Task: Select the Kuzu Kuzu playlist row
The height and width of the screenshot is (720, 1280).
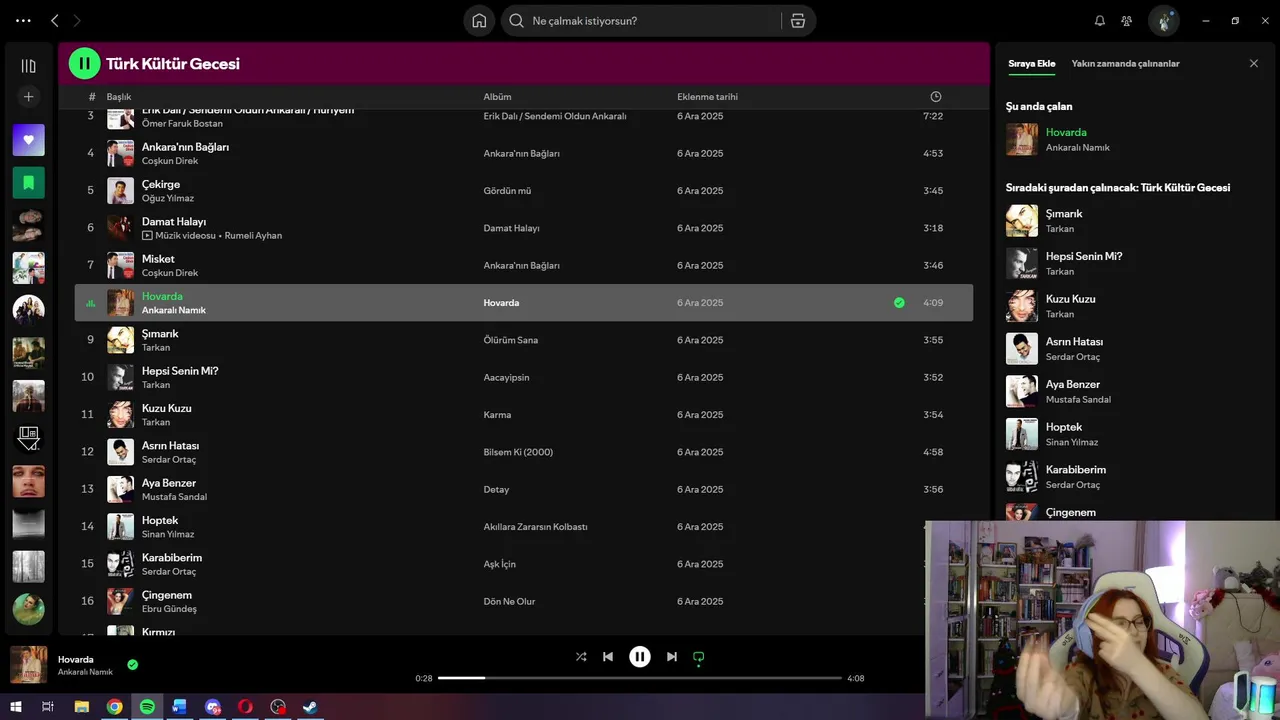Action: pyautogui.click(x=524, y=415)
